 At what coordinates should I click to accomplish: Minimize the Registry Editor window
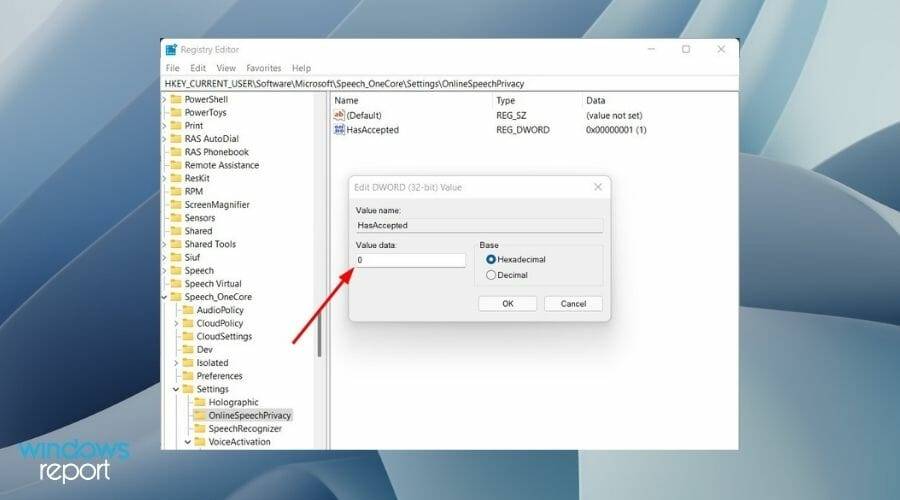[651, 49]
